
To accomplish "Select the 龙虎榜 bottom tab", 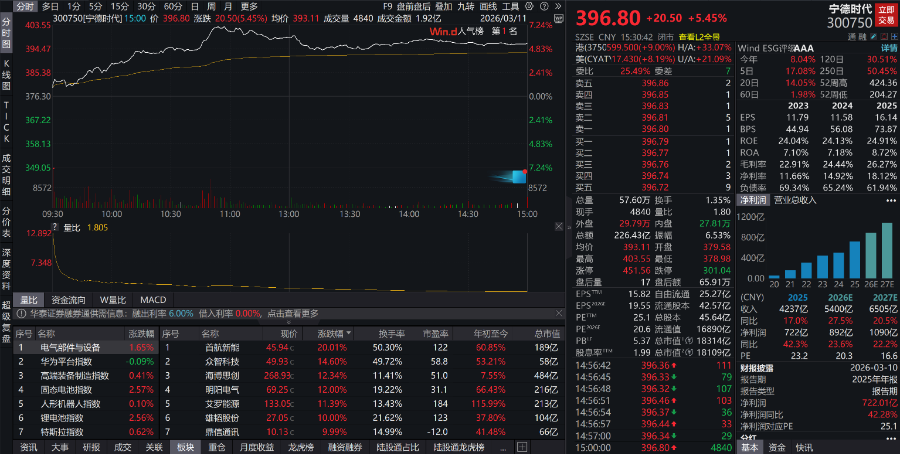I will pyautogui.click(x=299, y=447).
